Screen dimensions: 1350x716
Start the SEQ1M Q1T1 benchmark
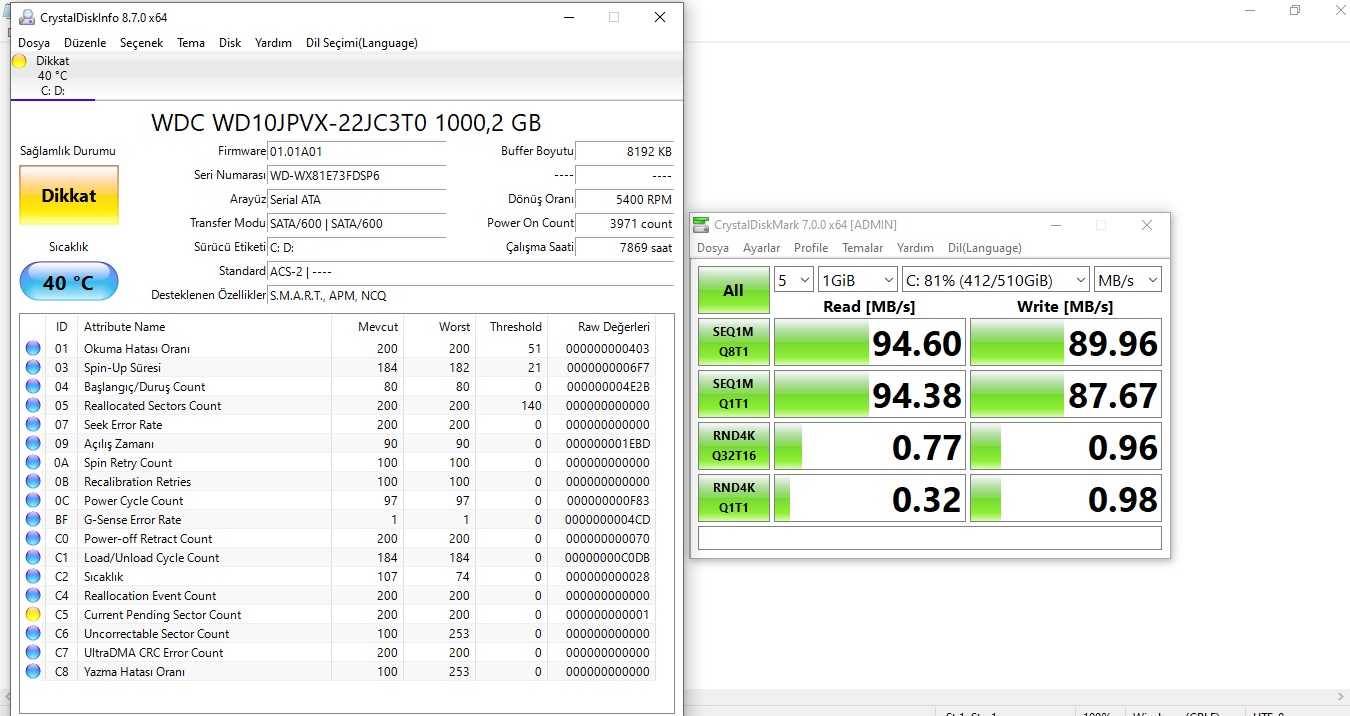(x=734, y=394)
